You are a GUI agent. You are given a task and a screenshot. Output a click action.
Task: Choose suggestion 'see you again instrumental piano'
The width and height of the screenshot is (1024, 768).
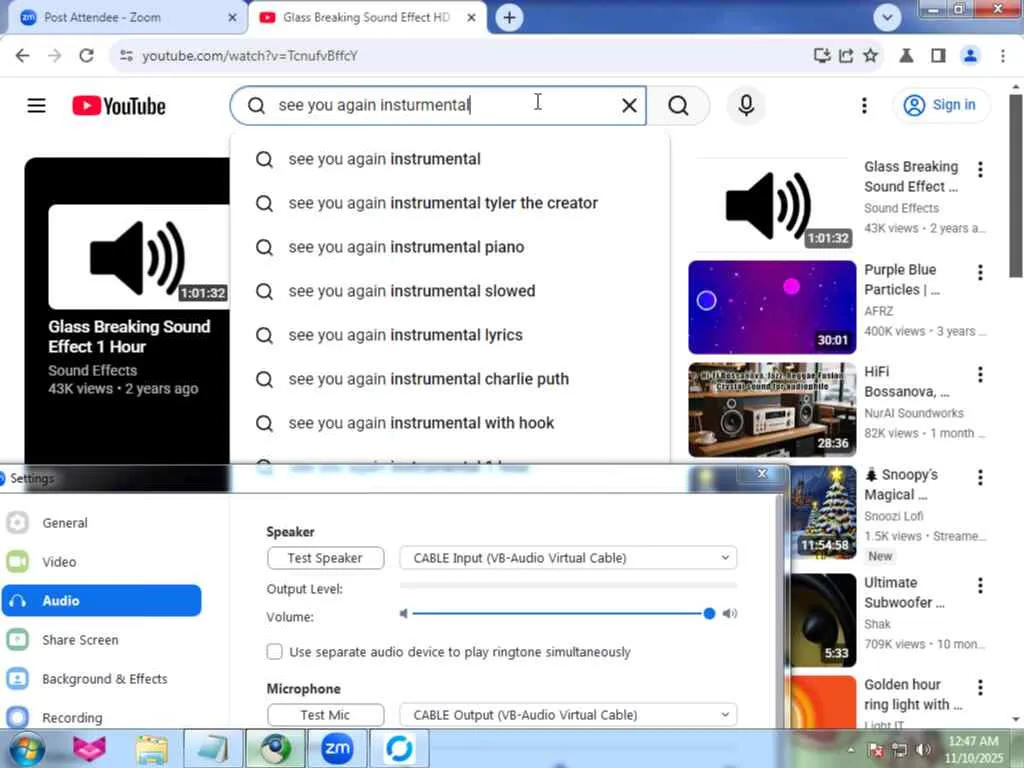[x=450, y=247]
